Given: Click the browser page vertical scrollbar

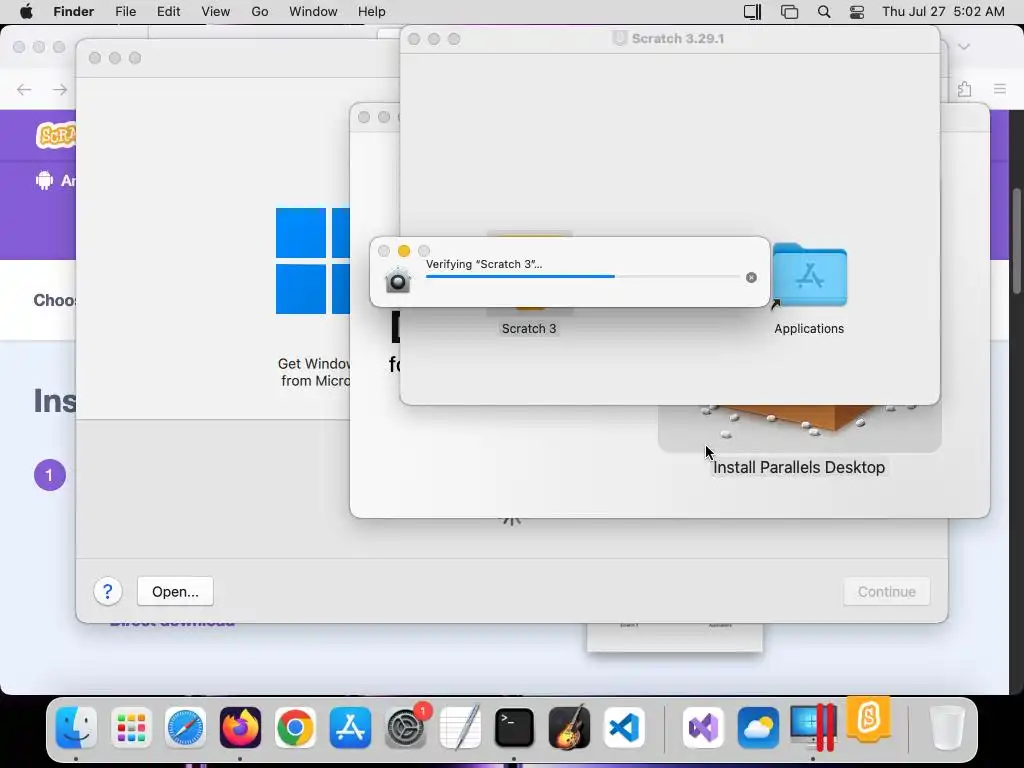Looking at the screenshot, I should (1016, 242).
